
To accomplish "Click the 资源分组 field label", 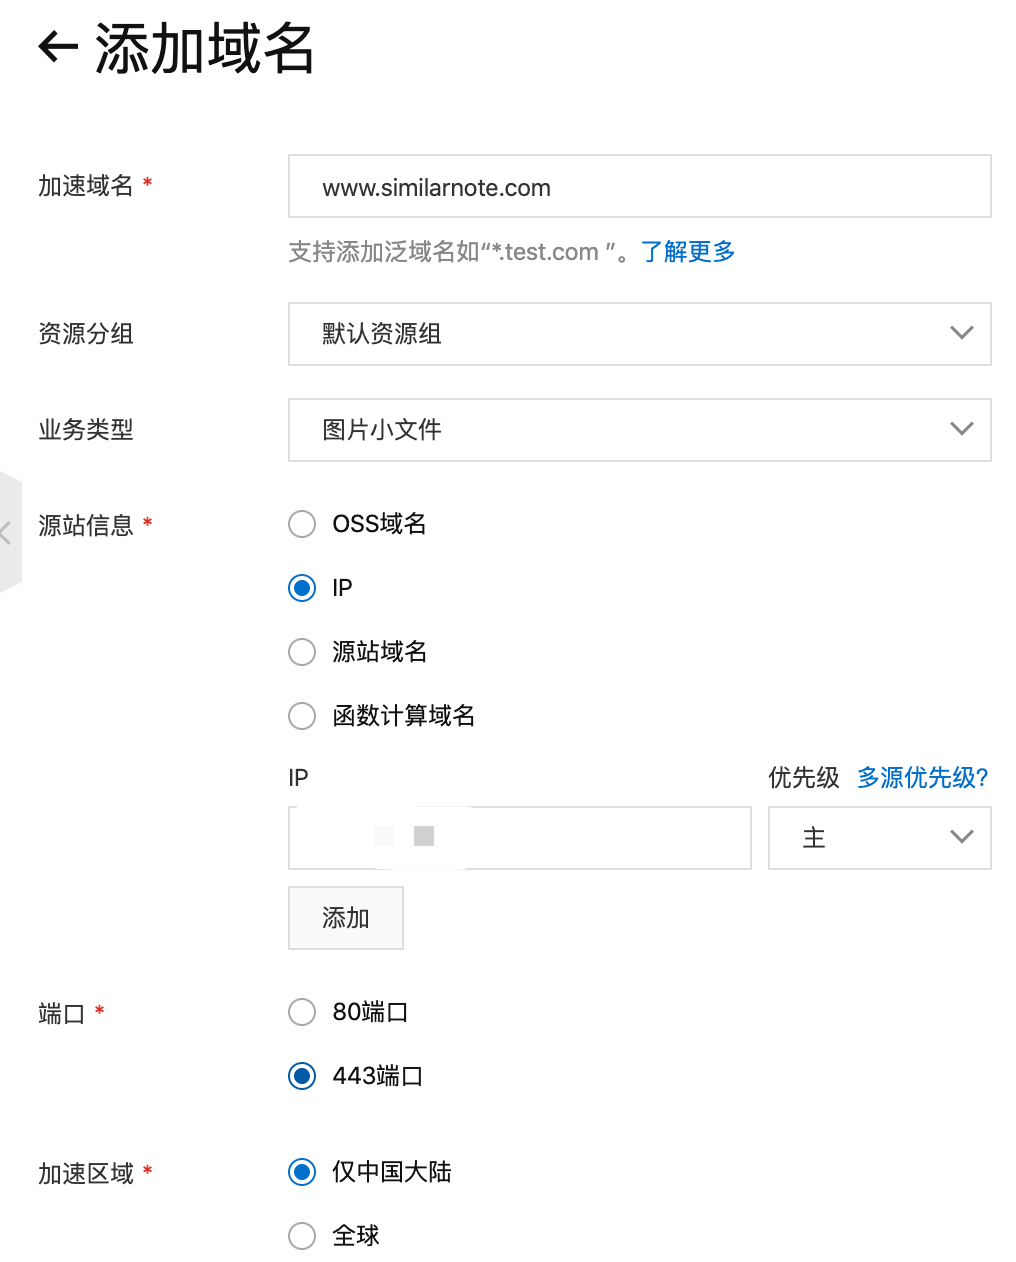I will (86, 334).
